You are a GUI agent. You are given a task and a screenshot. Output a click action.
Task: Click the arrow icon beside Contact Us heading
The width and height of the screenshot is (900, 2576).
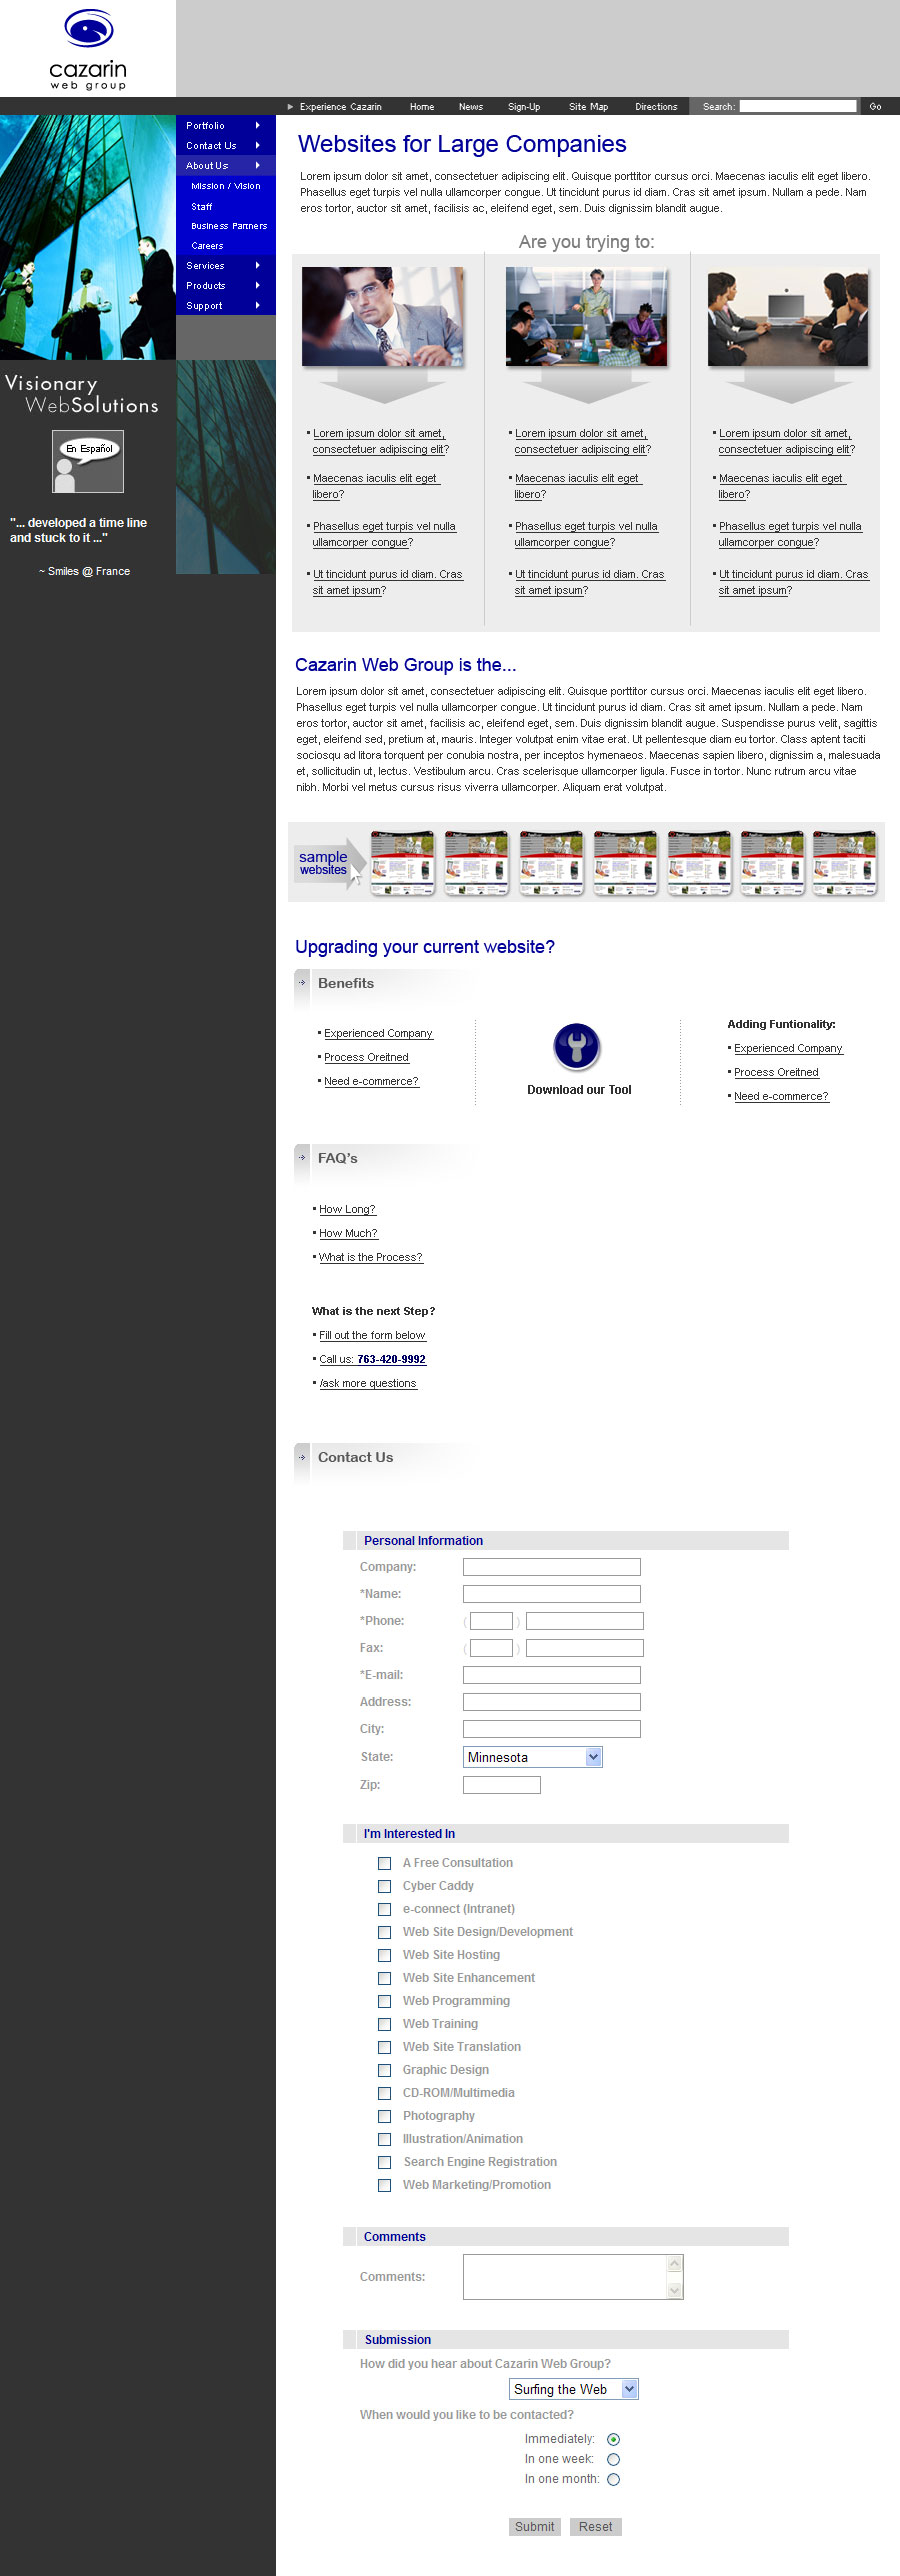pyautogui.click(x=302, y=1457)
